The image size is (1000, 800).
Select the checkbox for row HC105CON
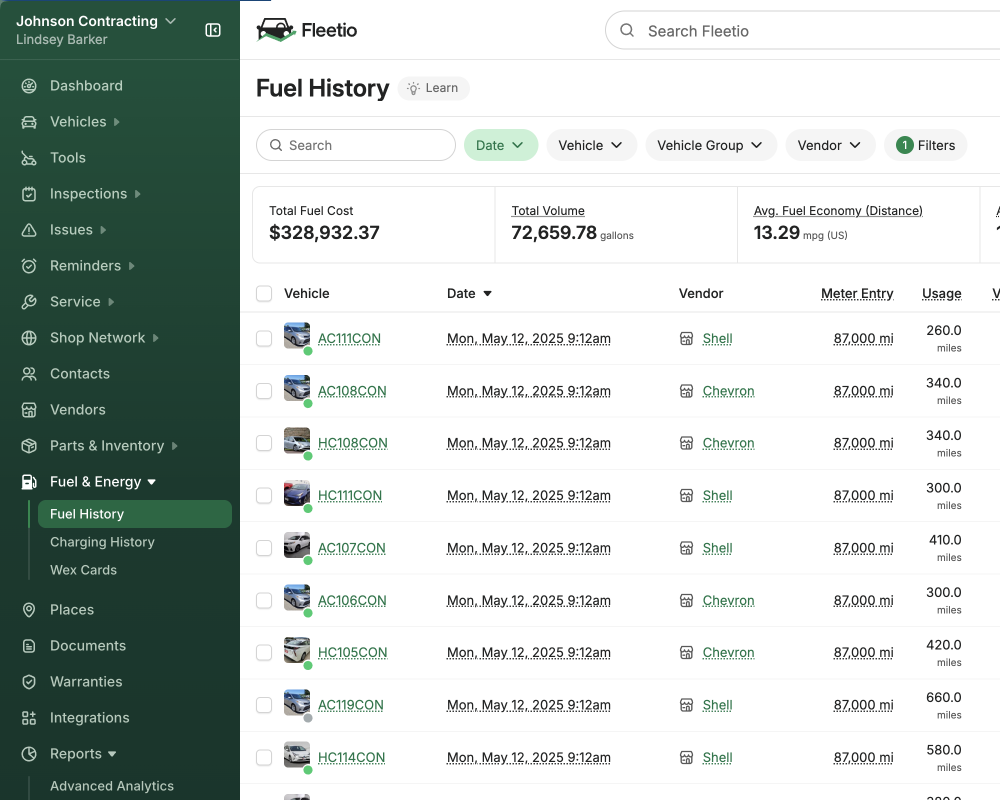click(x=264, y=653)
